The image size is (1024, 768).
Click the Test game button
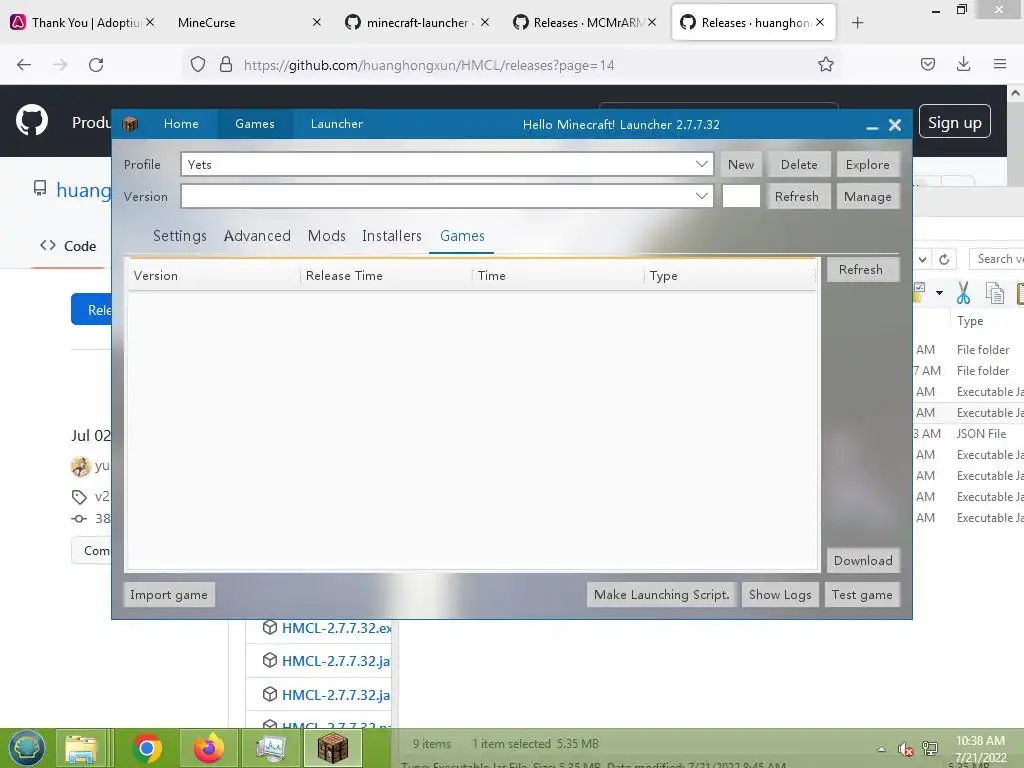862,595
